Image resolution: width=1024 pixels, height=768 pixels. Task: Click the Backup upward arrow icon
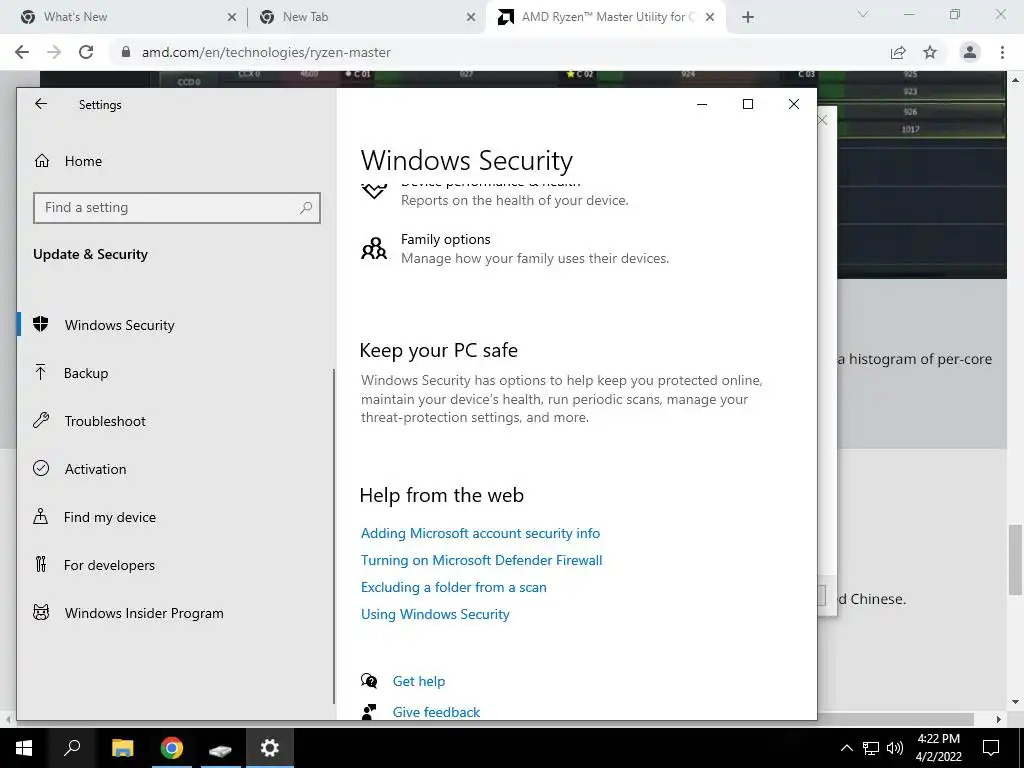pos(40,372)
